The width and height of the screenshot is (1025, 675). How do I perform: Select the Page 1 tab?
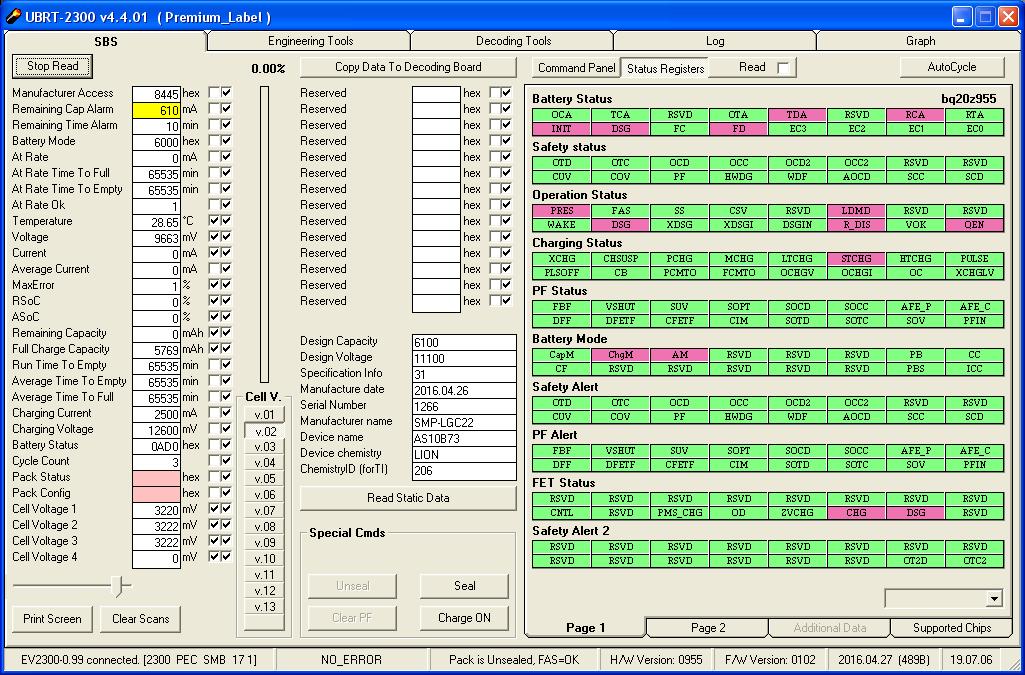pos(585,628)
